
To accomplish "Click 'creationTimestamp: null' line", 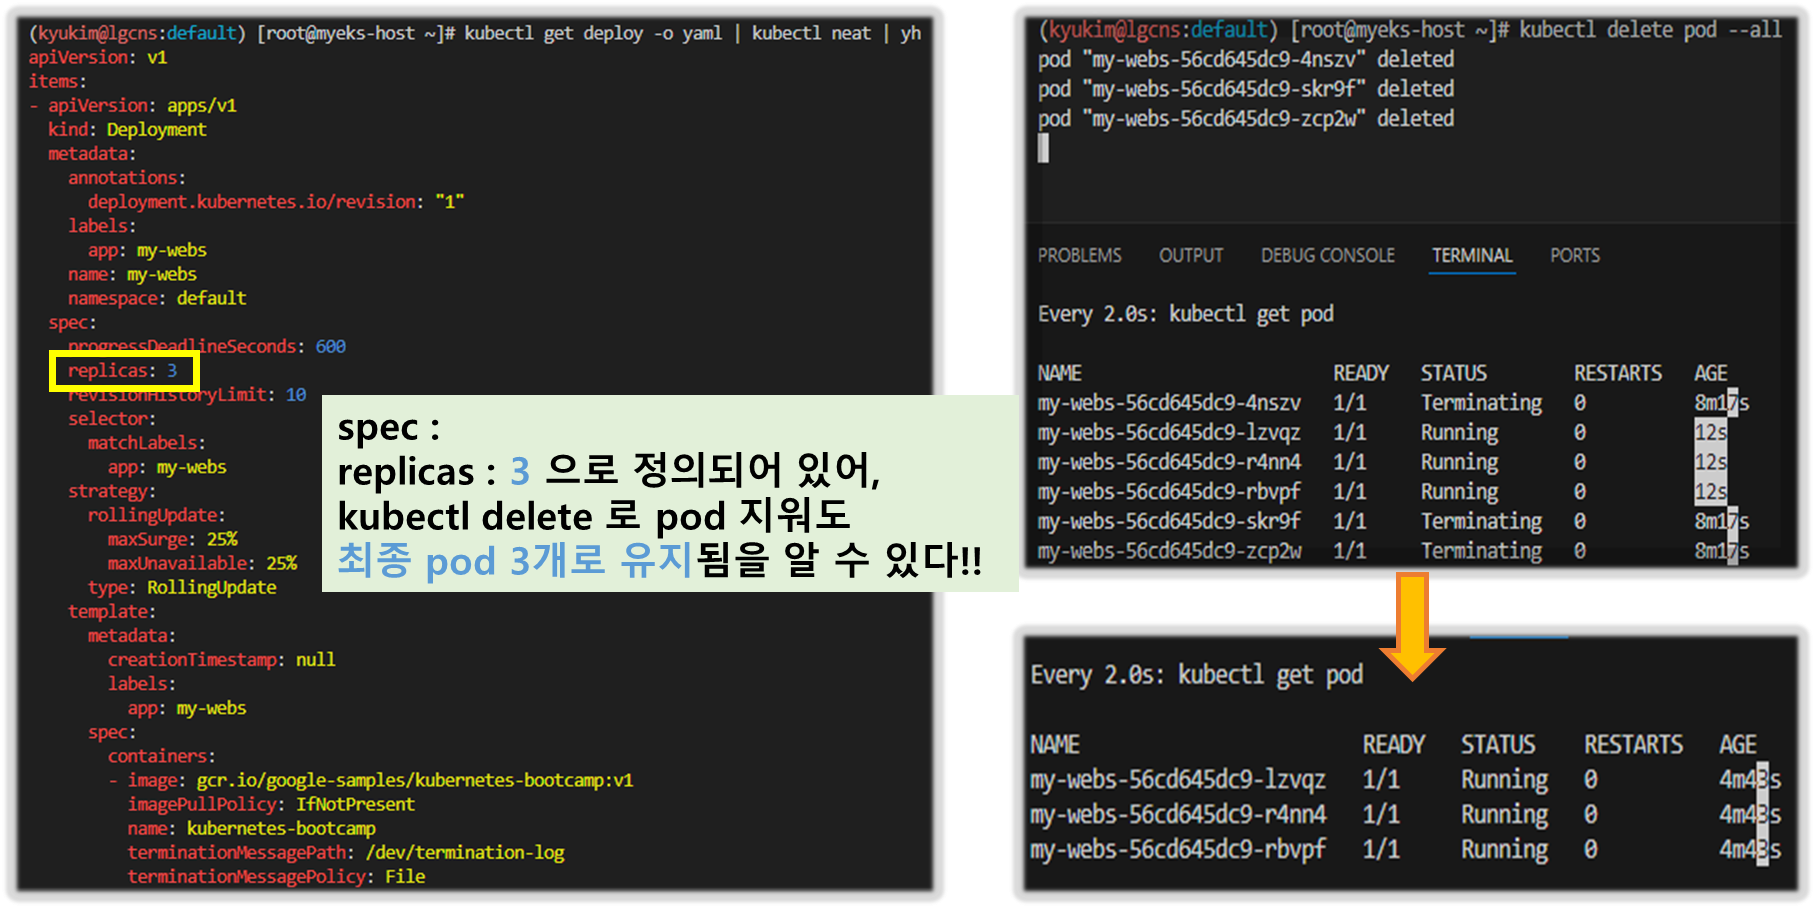I will point(222,660).
